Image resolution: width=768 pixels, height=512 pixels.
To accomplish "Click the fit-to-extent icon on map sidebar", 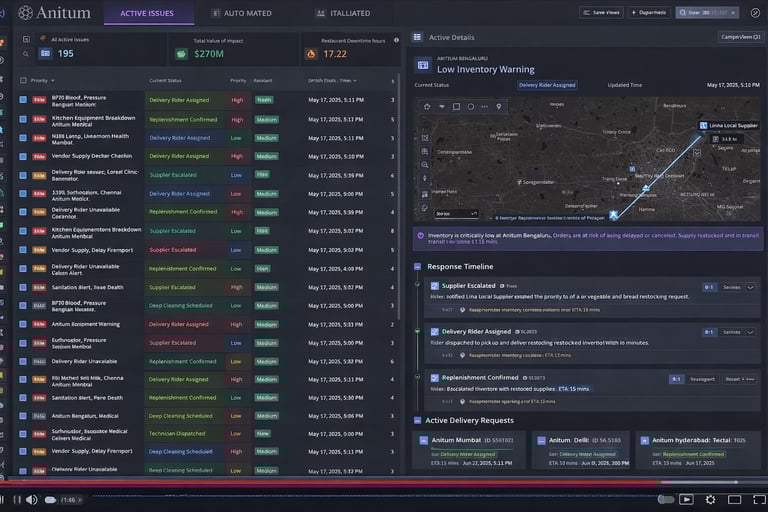I will click(425, 138).
